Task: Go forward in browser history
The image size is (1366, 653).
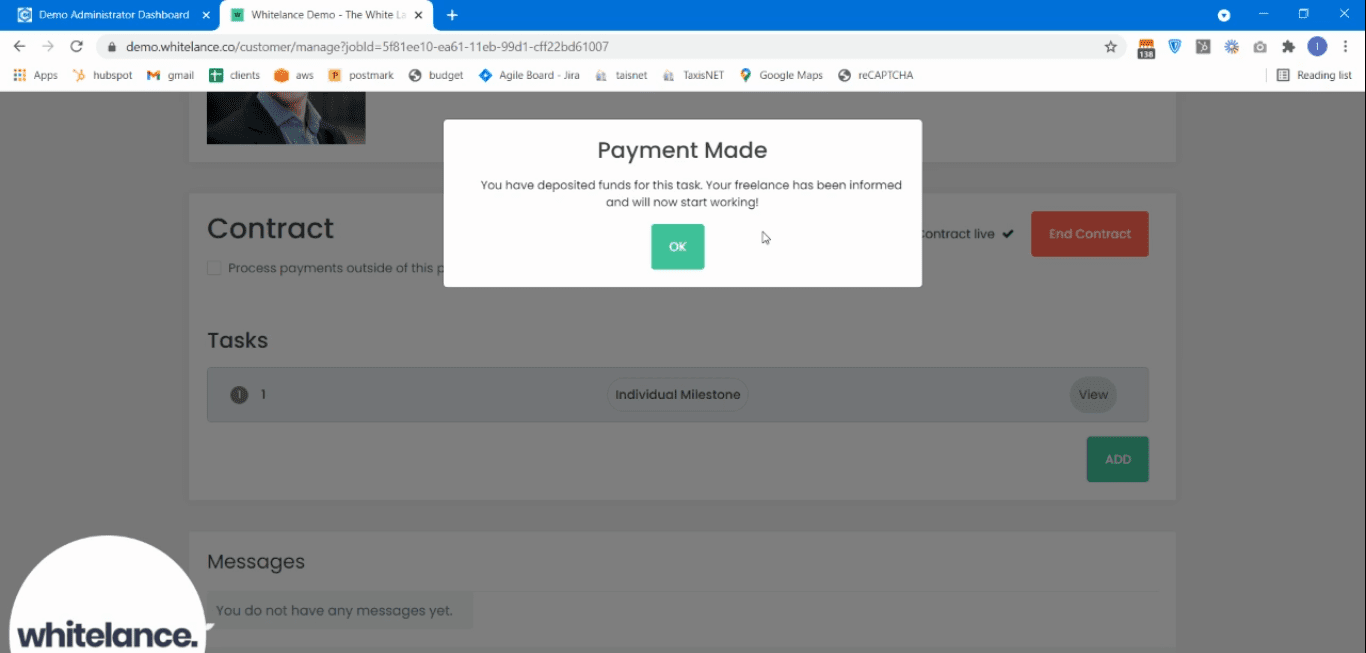Action: coord(47,47)
